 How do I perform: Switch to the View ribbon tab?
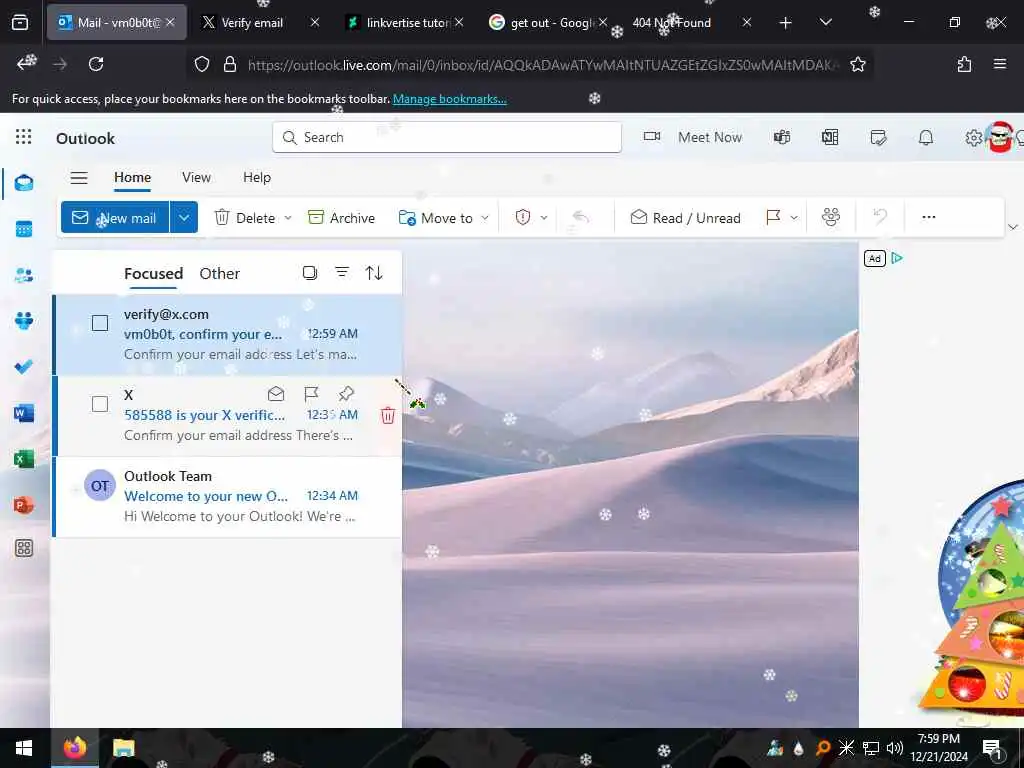click(196, 178)
